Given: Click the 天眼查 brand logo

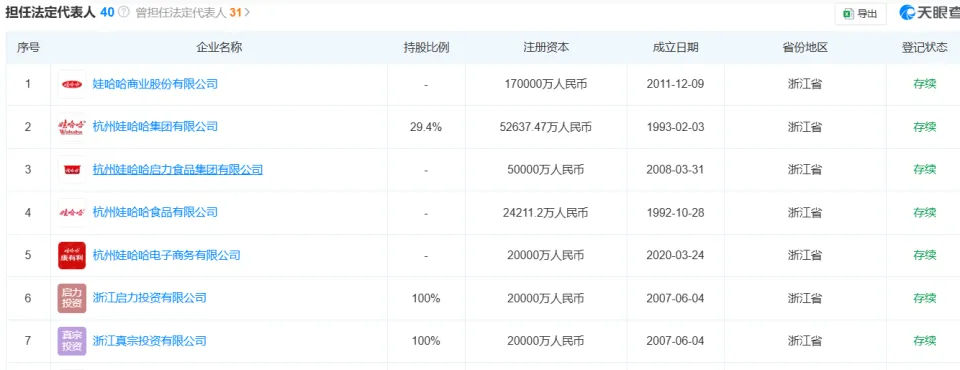Looking at the screenshot, I should point(928,13).
